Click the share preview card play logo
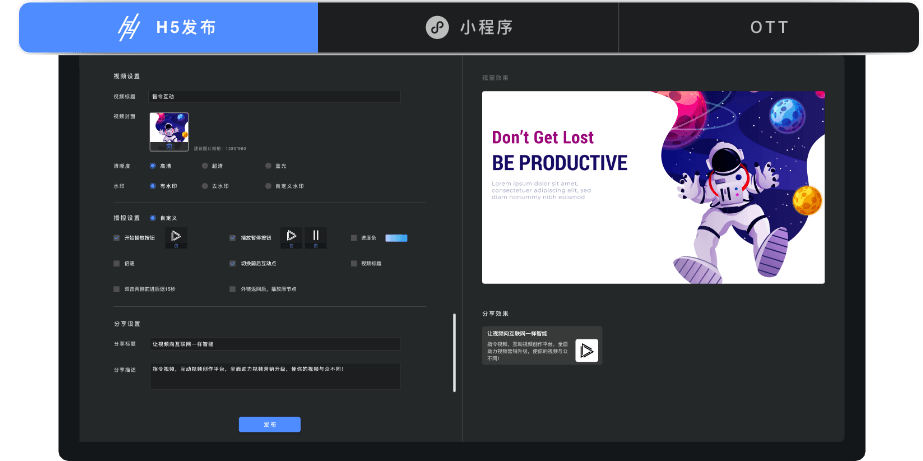Image resolution: width=923 pixels, height=461 pixels. pyautogui.click(x=586, y=350)
